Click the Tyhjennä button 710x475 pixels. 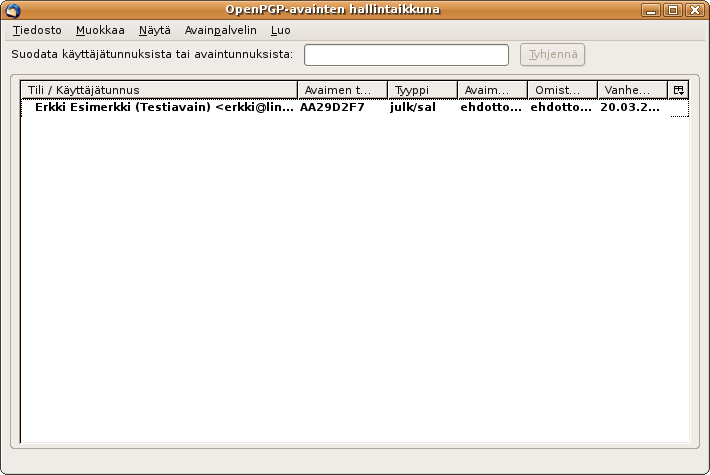(x=552, y=54)
